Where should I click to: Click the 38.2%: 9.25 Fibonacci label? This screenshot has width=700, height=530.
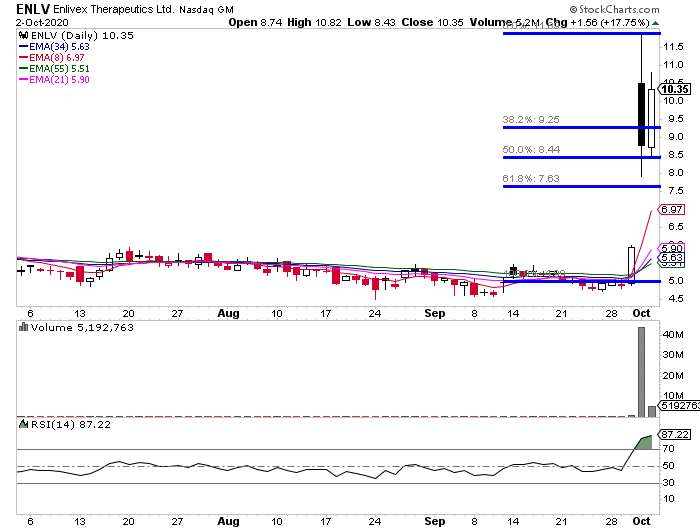(x=531, y=120)
